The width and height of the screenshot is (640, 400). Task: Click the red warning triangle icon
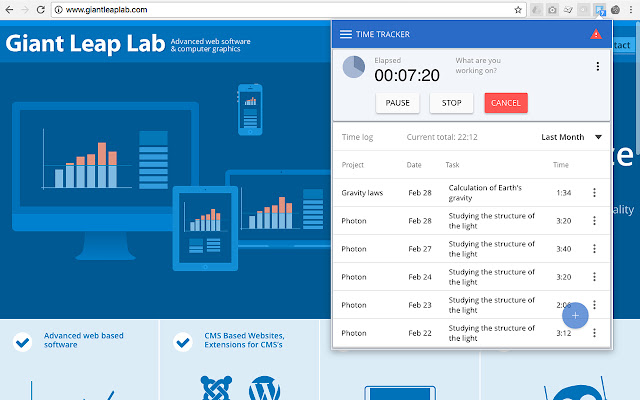point(596,34)
